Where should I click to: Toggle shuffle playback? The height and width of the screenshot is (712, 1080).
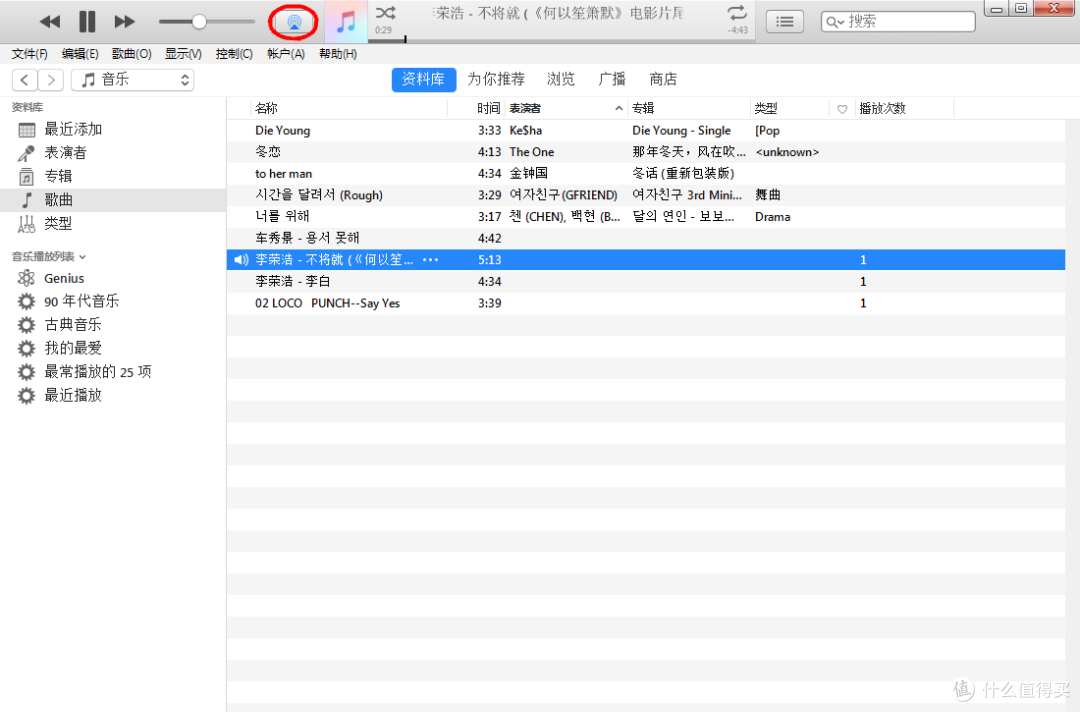tap(386, 12)
